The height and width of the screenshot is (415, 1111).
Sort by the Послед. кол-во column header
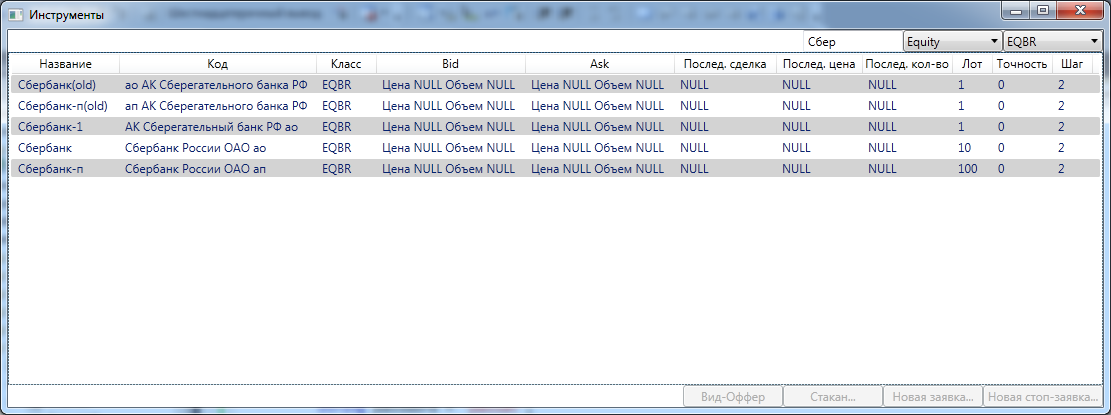coord(907,64)
